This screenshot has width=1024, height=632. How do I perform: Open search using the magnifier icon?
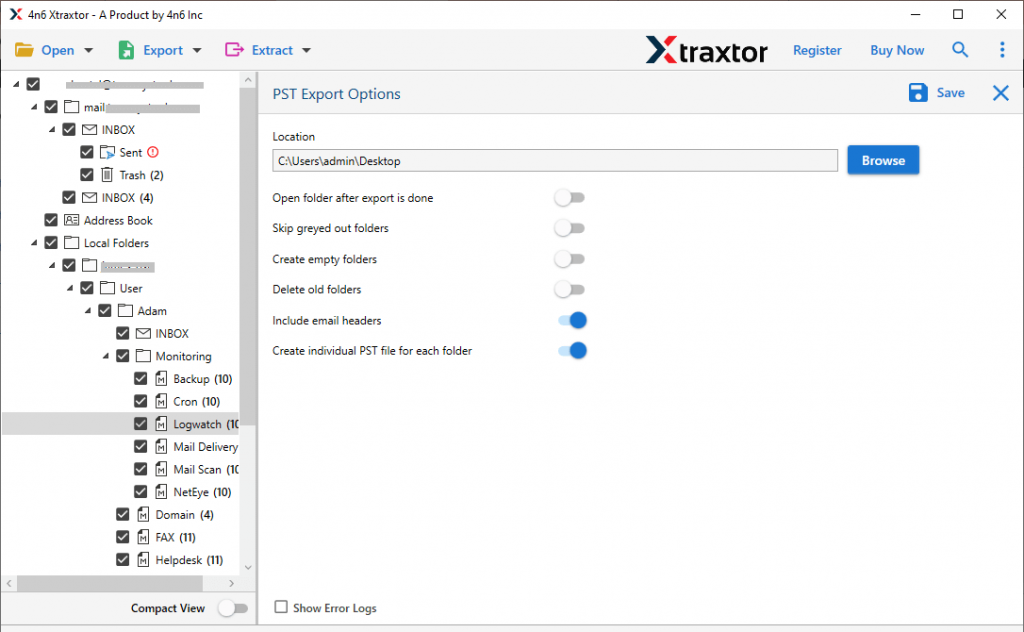click(x=959, y=49)
